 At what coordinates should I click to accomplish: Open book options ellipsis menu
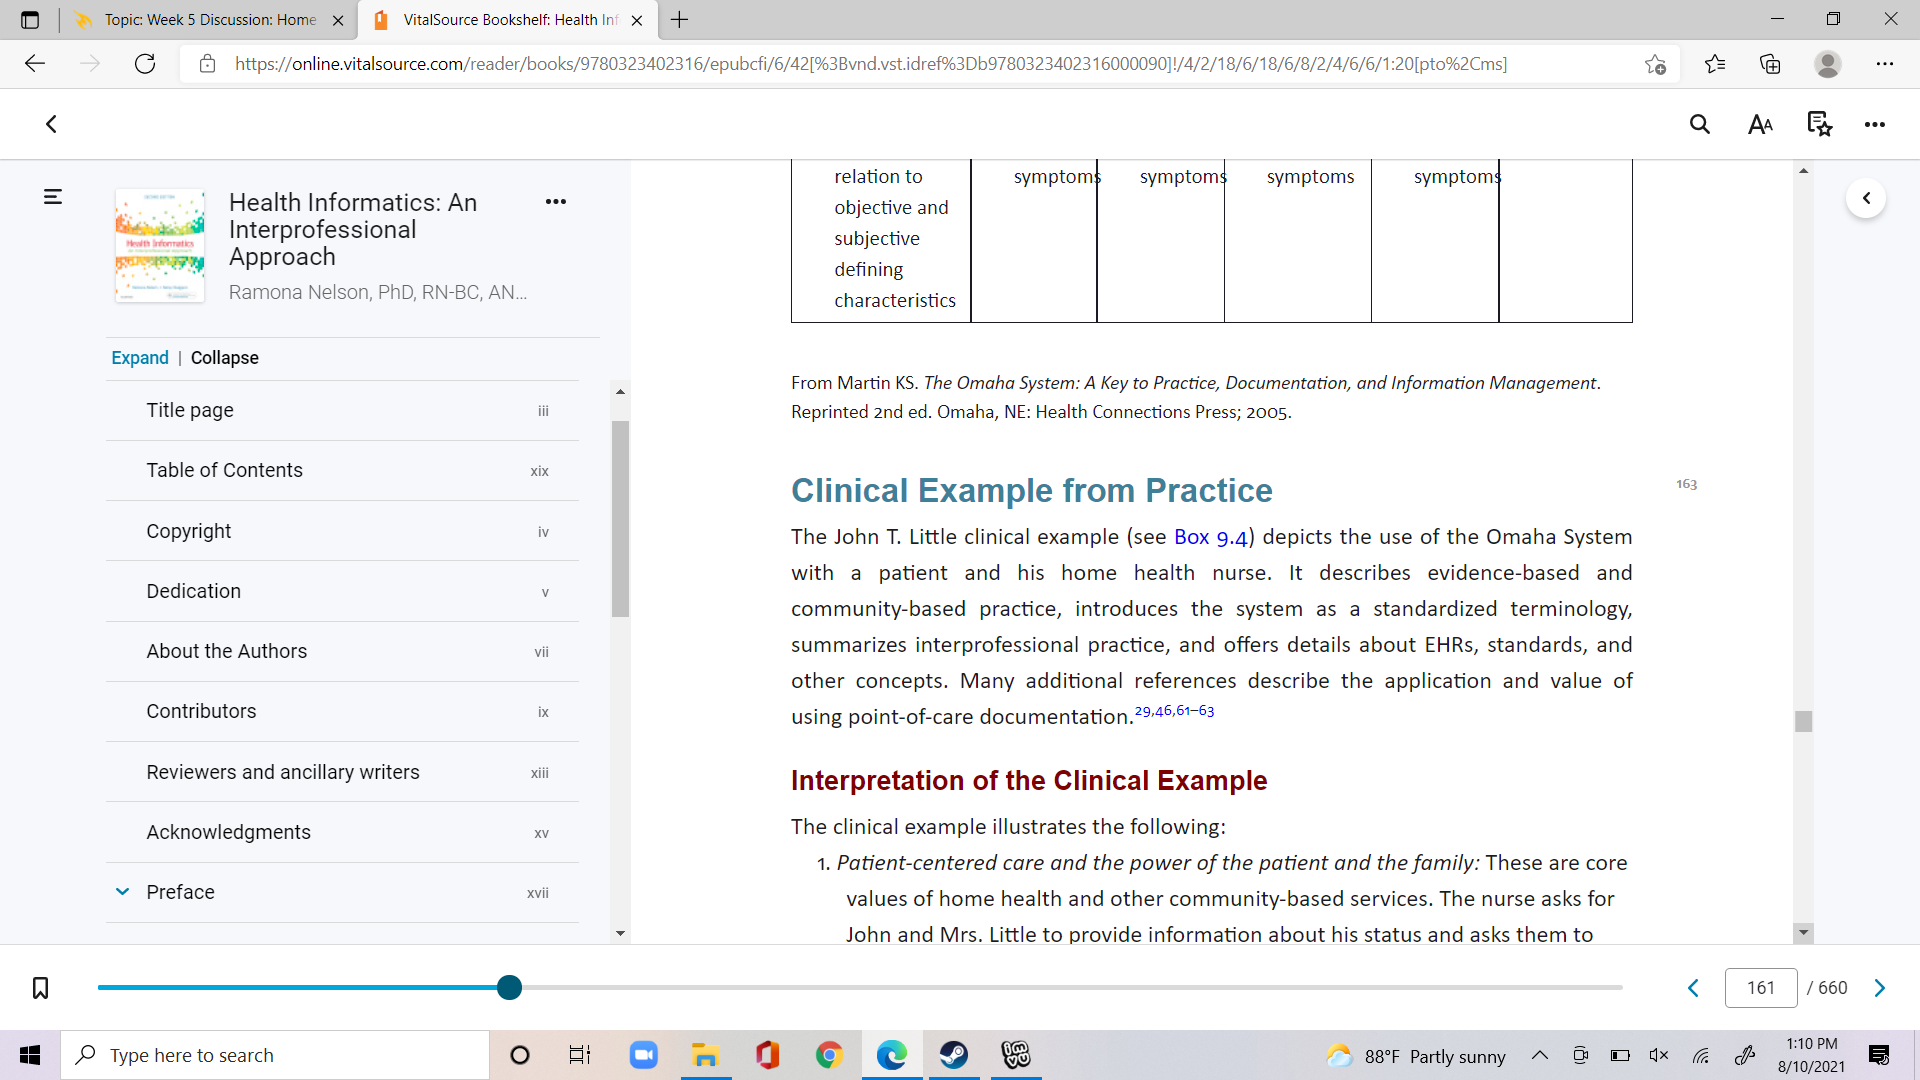(x=556, y=202)
